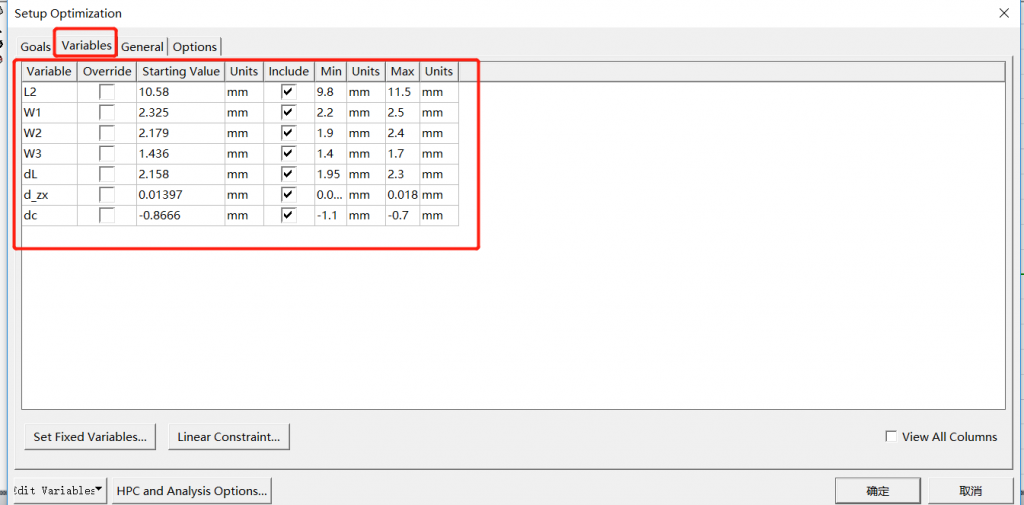Switch to the Goals tab
Viewport: 1024px width, 505px height.
coord(36,47)
